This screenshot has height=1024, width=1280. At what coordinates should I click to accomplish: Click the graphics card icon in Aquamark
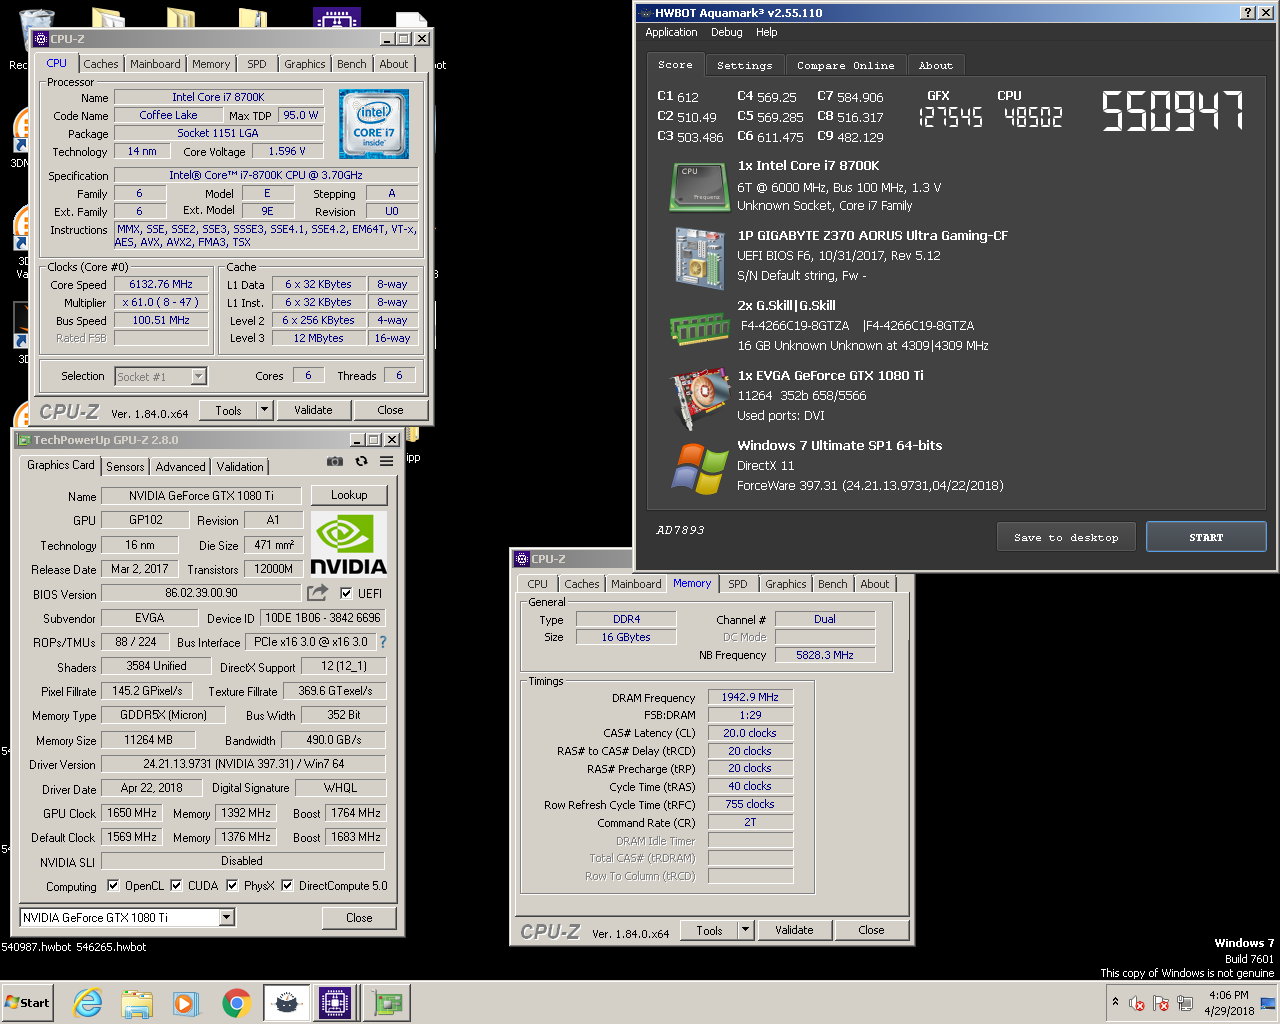pos(698,397)
